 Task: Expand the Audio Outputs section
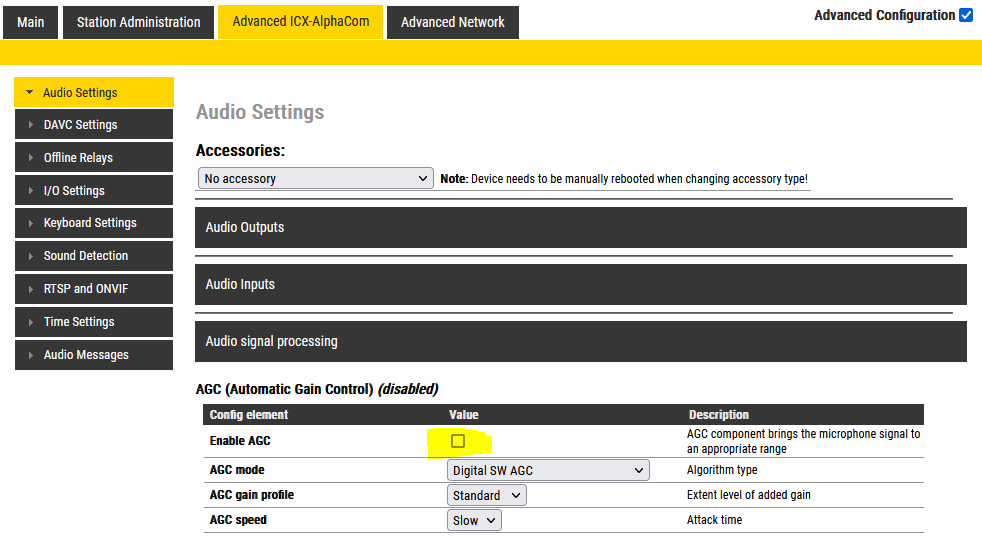click(x=580, y=227)
